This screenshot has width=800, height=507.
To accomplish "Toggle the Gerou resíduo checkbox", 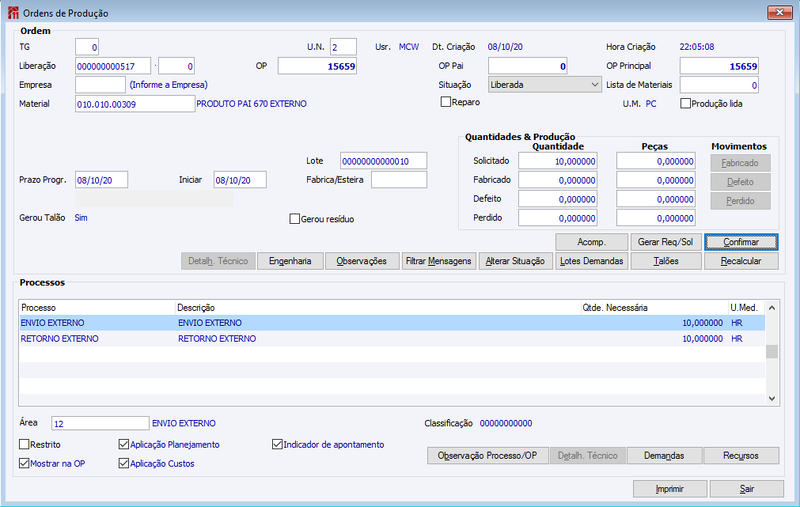I will tap(294, 219).
